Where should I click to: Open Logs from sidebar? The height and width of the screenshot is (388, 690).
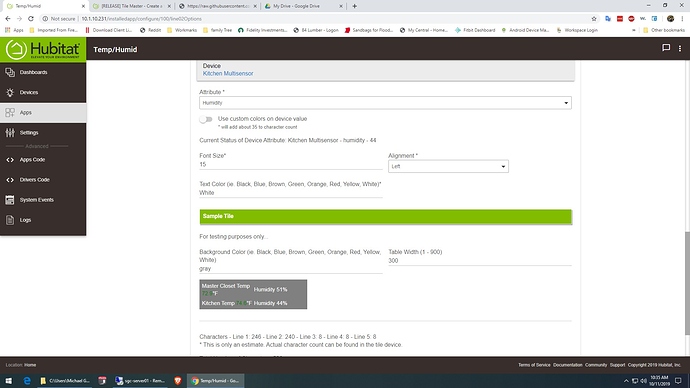pos(43,220)
